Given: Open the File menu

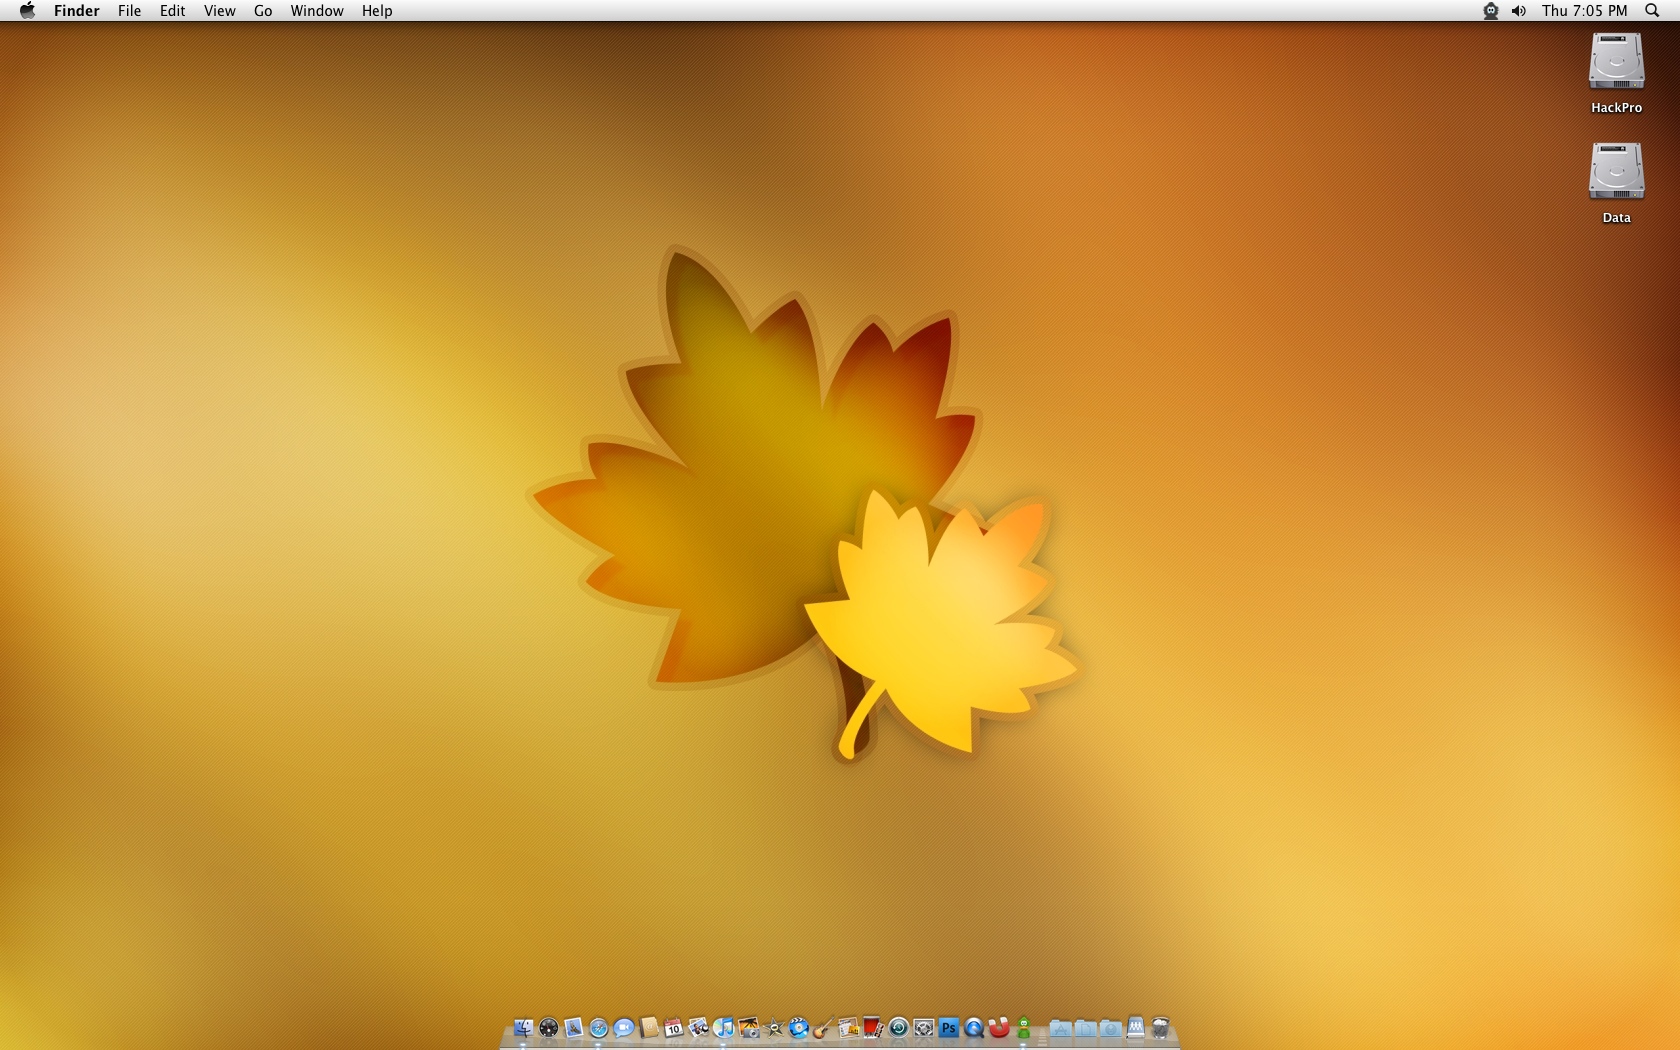Looking at the screenshot, I should (129, 11).
